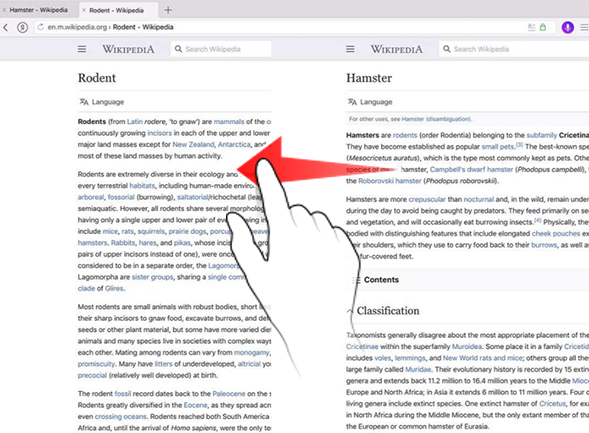Close the Rodent - Wikipedia tab

84,10
